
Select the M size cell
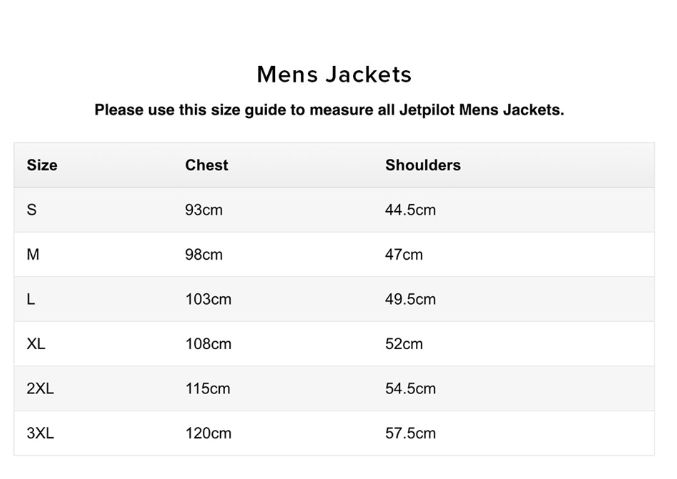click(33, 254)
